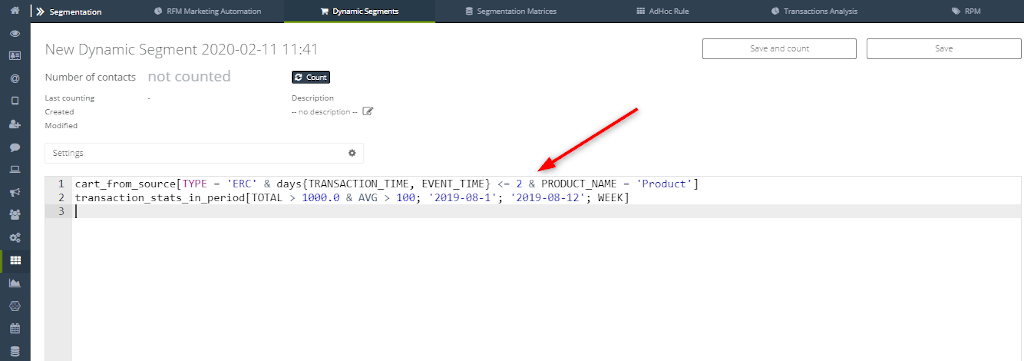Click the WEEK keyword in line 2
The image size is (1024, 361).
pyautogui.click(x=611, y=198)
